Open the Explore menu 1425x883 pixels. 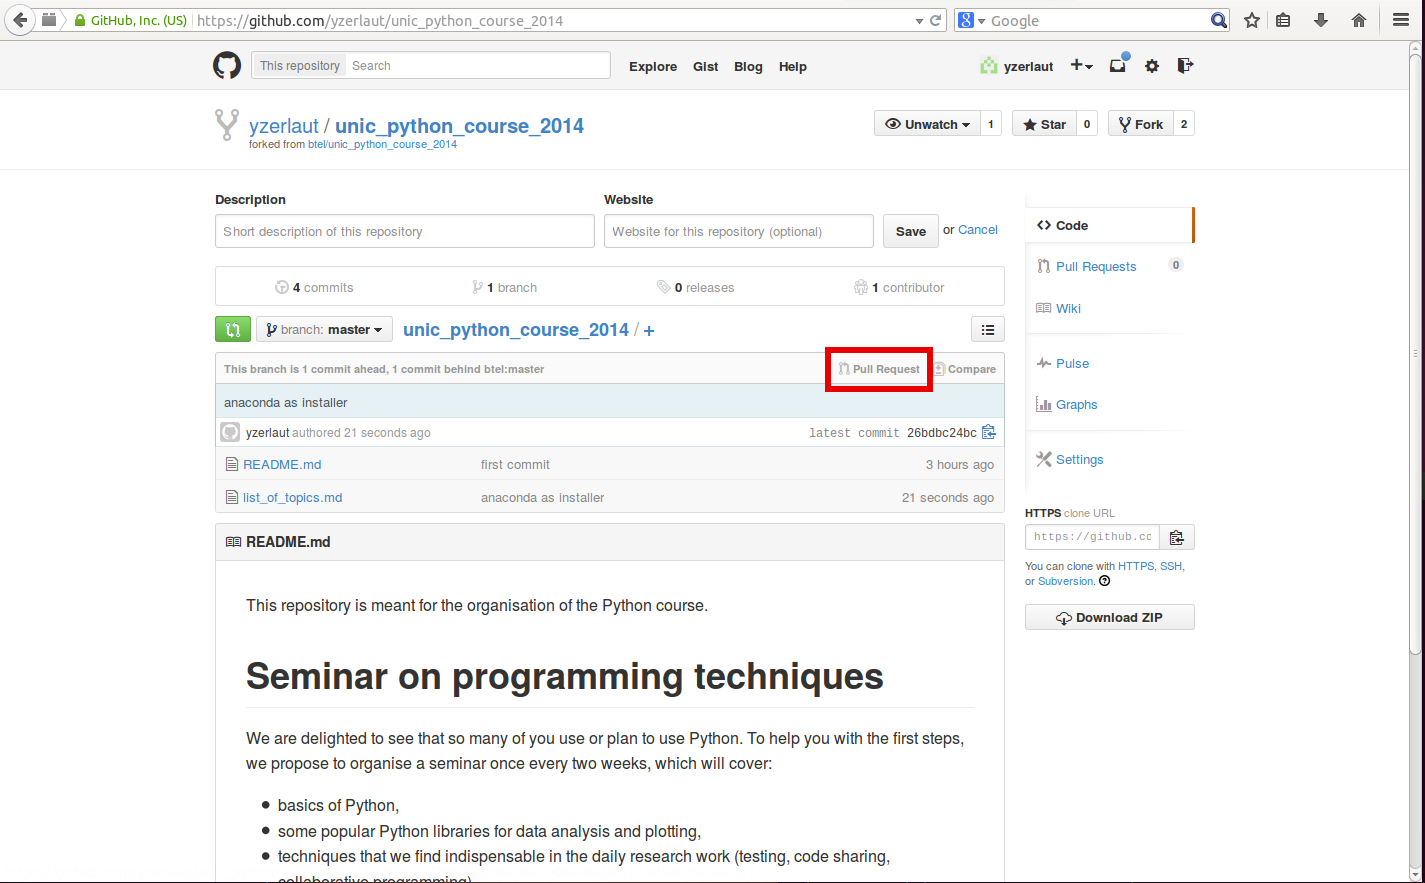click(x=652, y=66)
